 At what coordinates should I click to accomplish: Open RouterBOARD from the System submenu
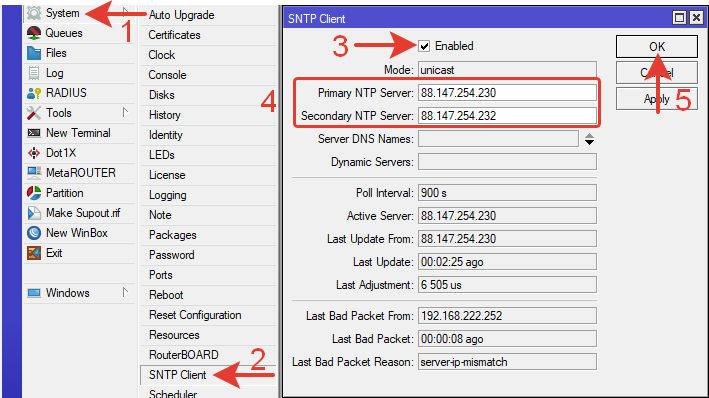pyautogui.click(x=184, y=355)
